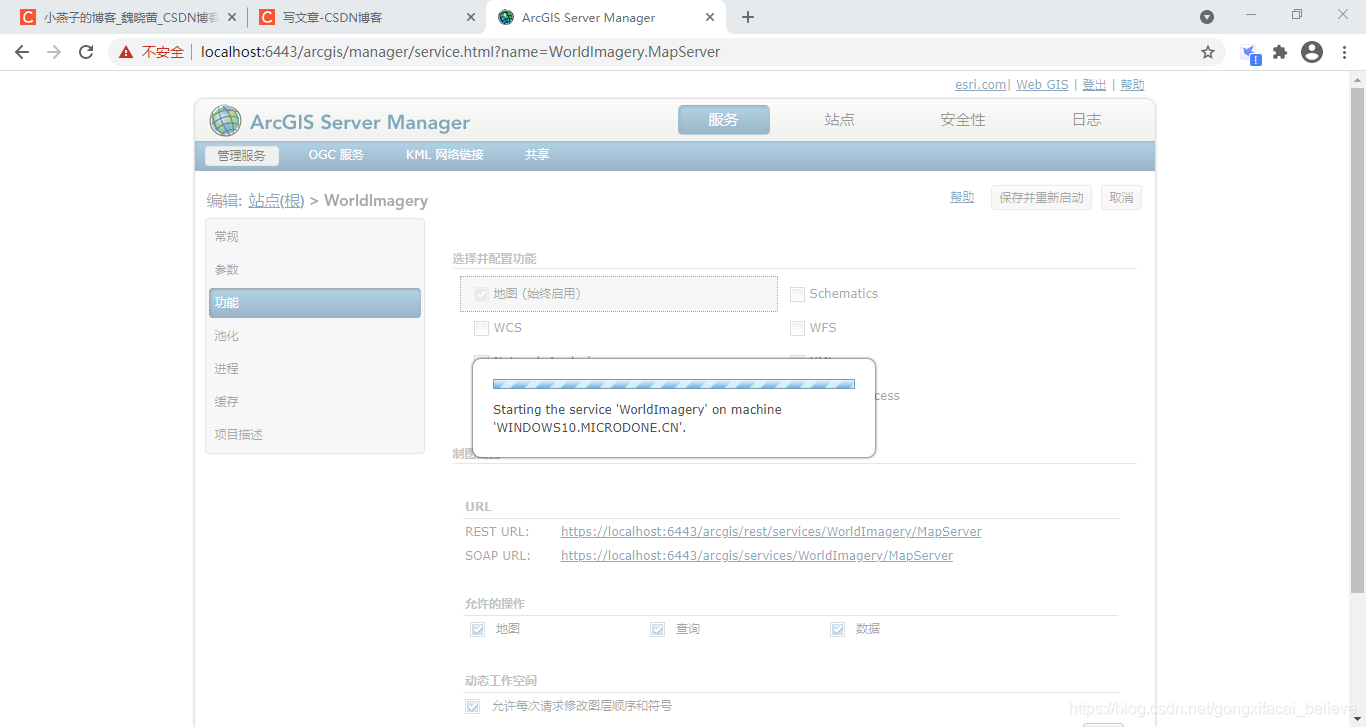Click the browser forward arrow

pos(54,52)
